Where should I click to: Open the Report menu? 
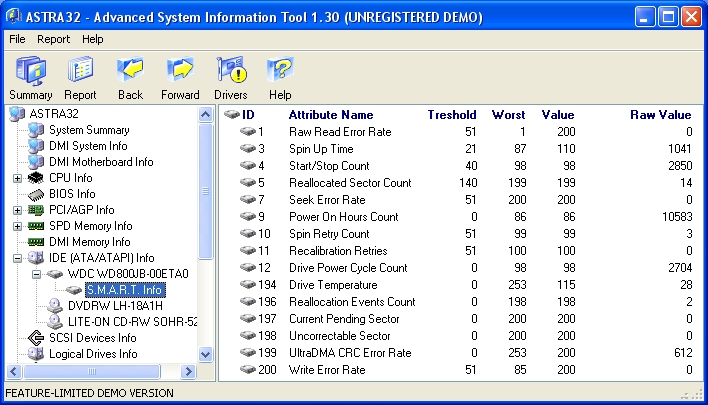click(x=53, y=39)
